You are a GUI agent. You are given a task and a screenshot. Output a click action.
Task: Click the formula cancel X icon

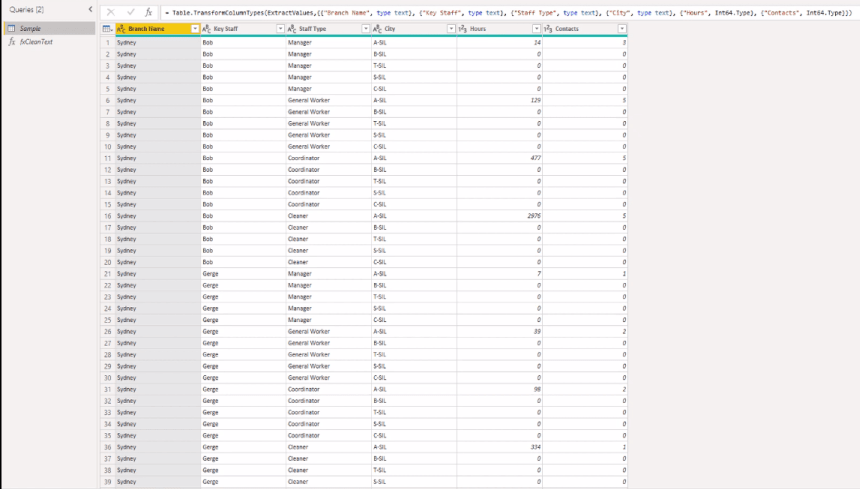111,12
